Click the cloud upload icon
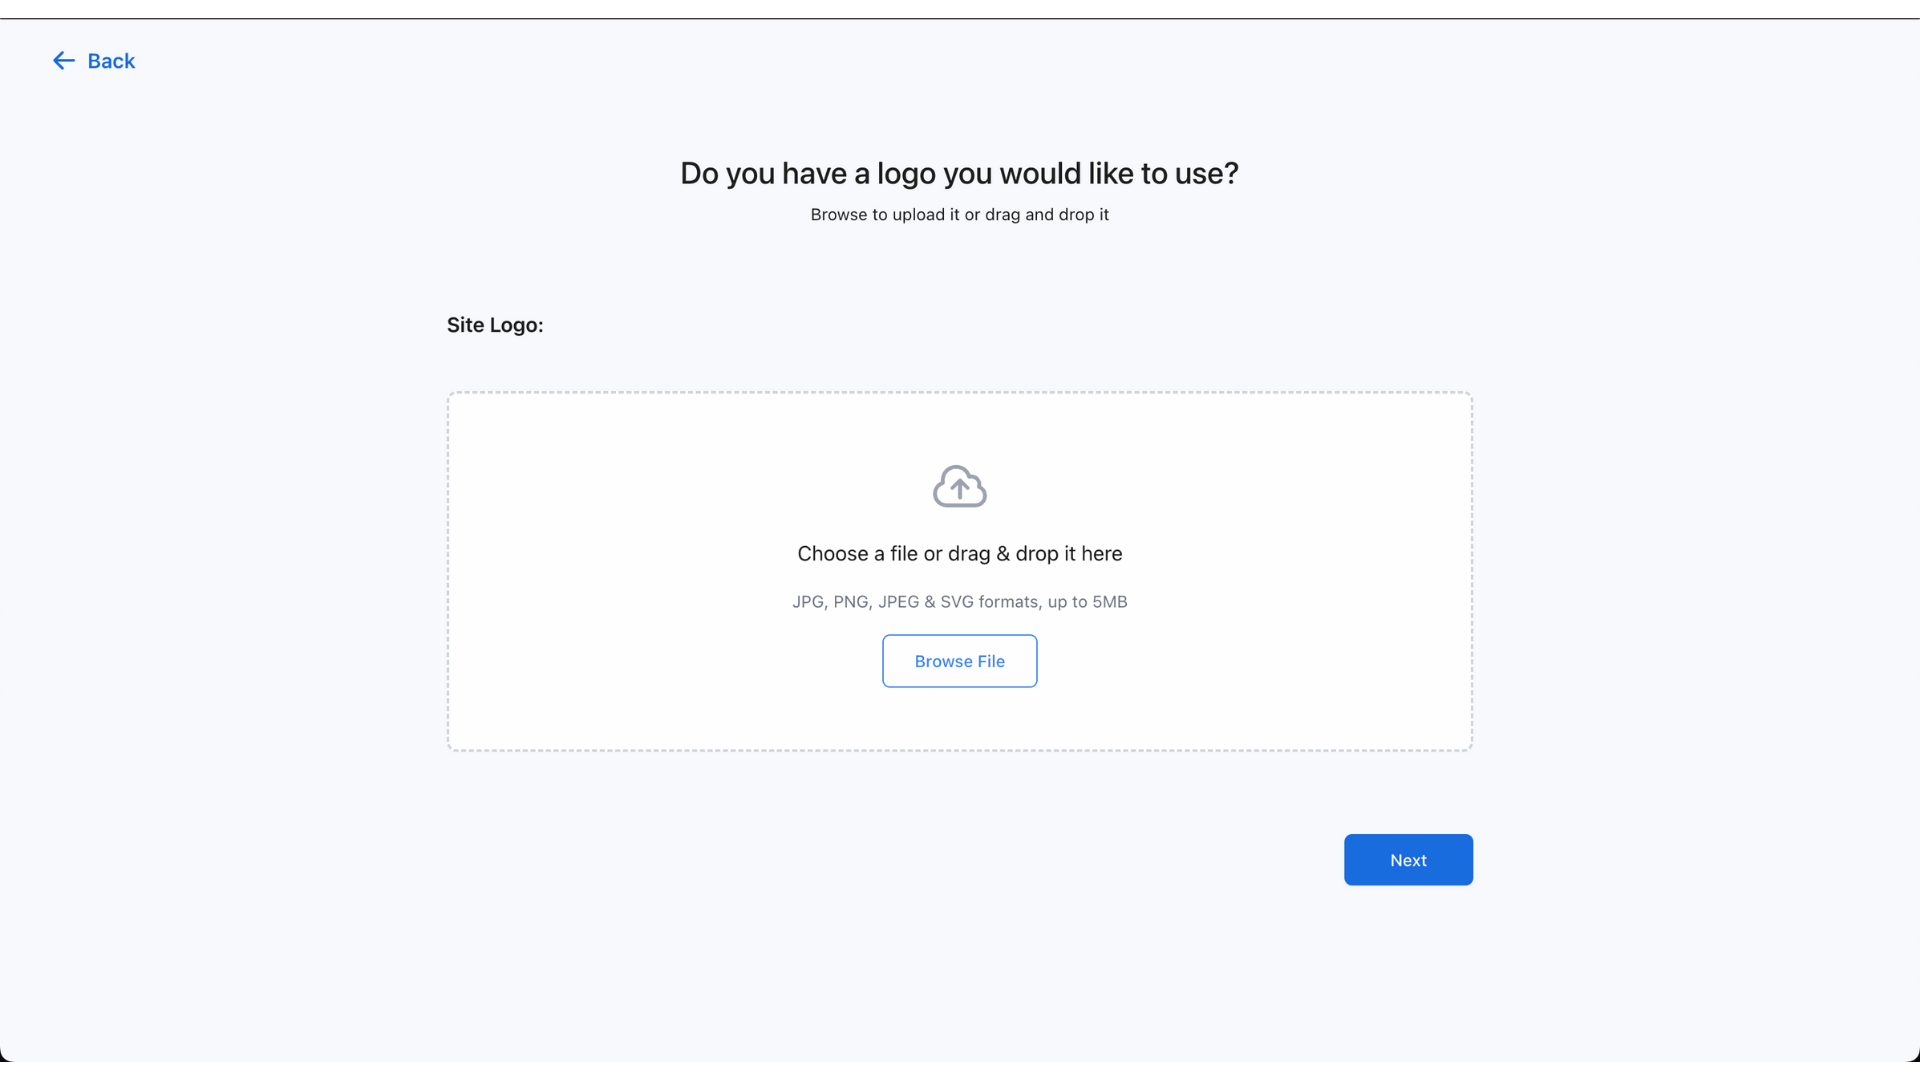1920x1080 pixels. [959, 487]
